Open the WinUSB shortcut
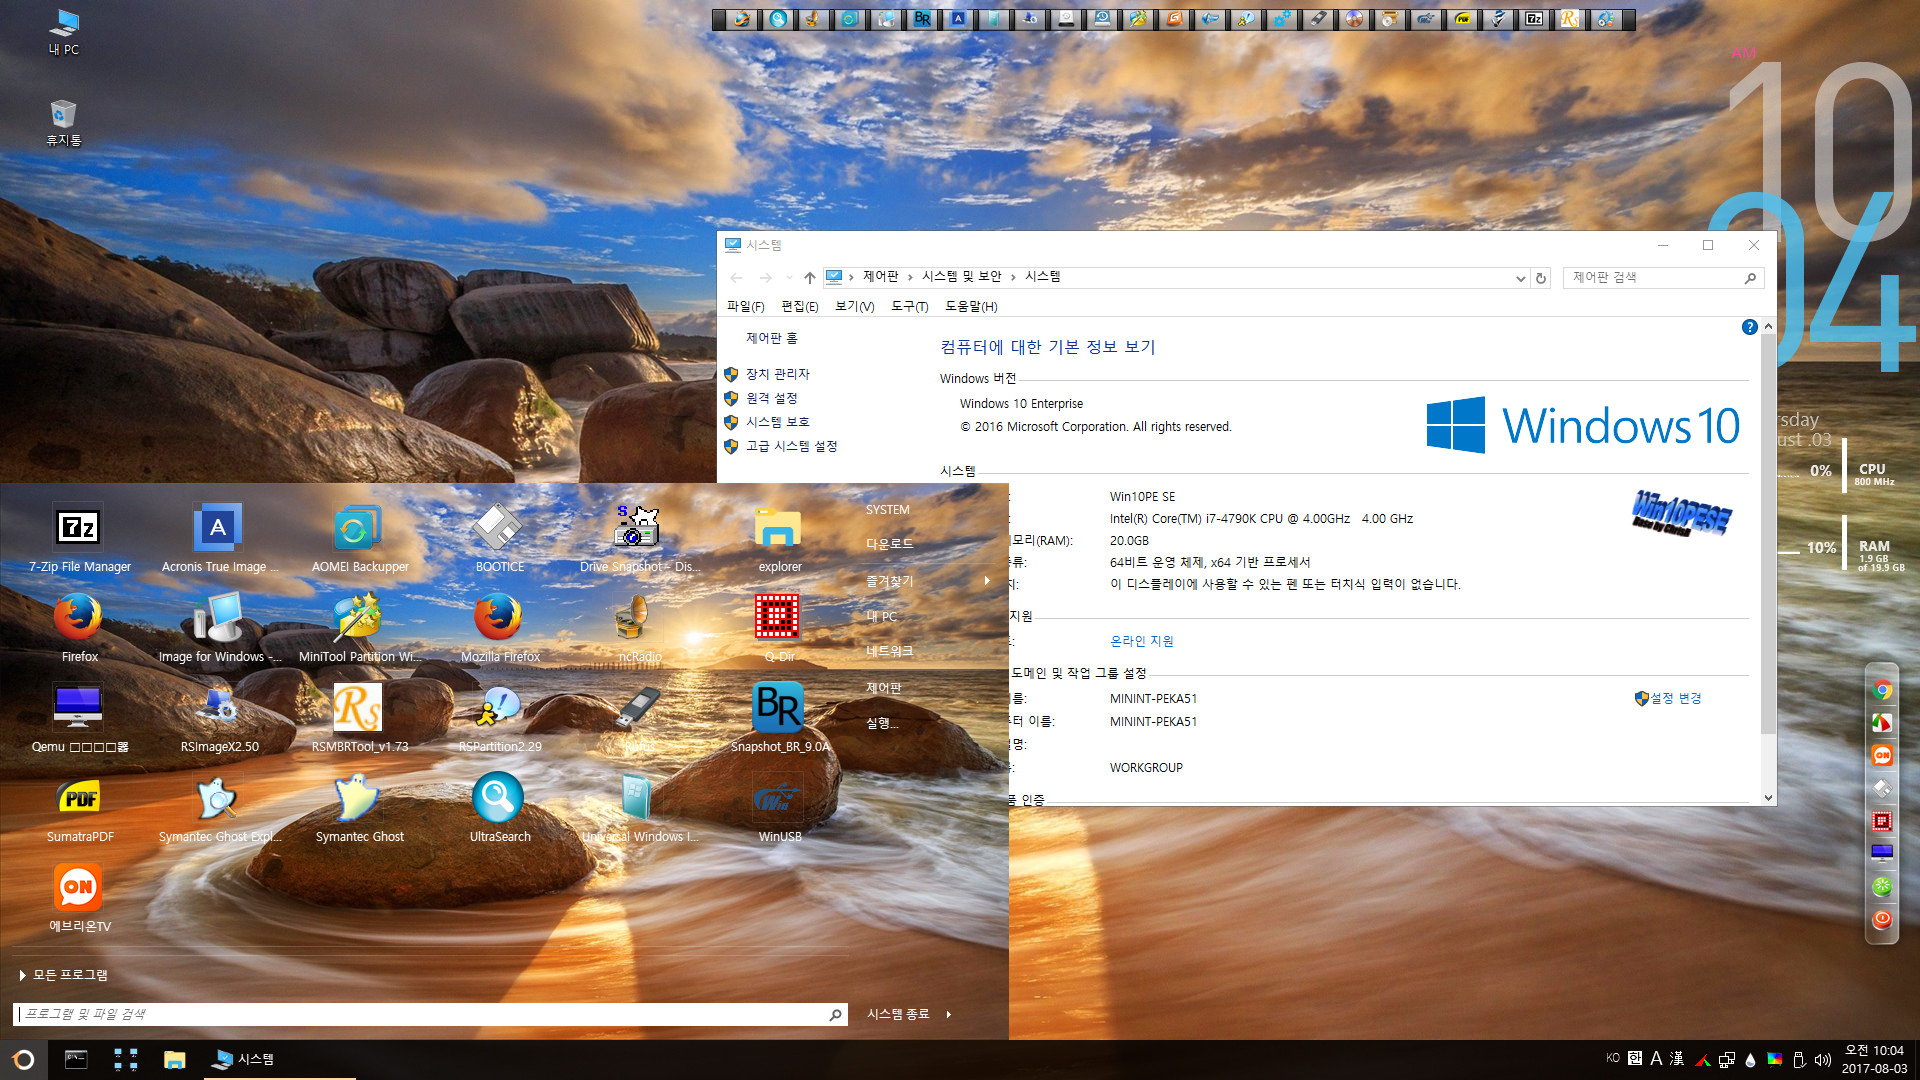 tap(779, 809)
